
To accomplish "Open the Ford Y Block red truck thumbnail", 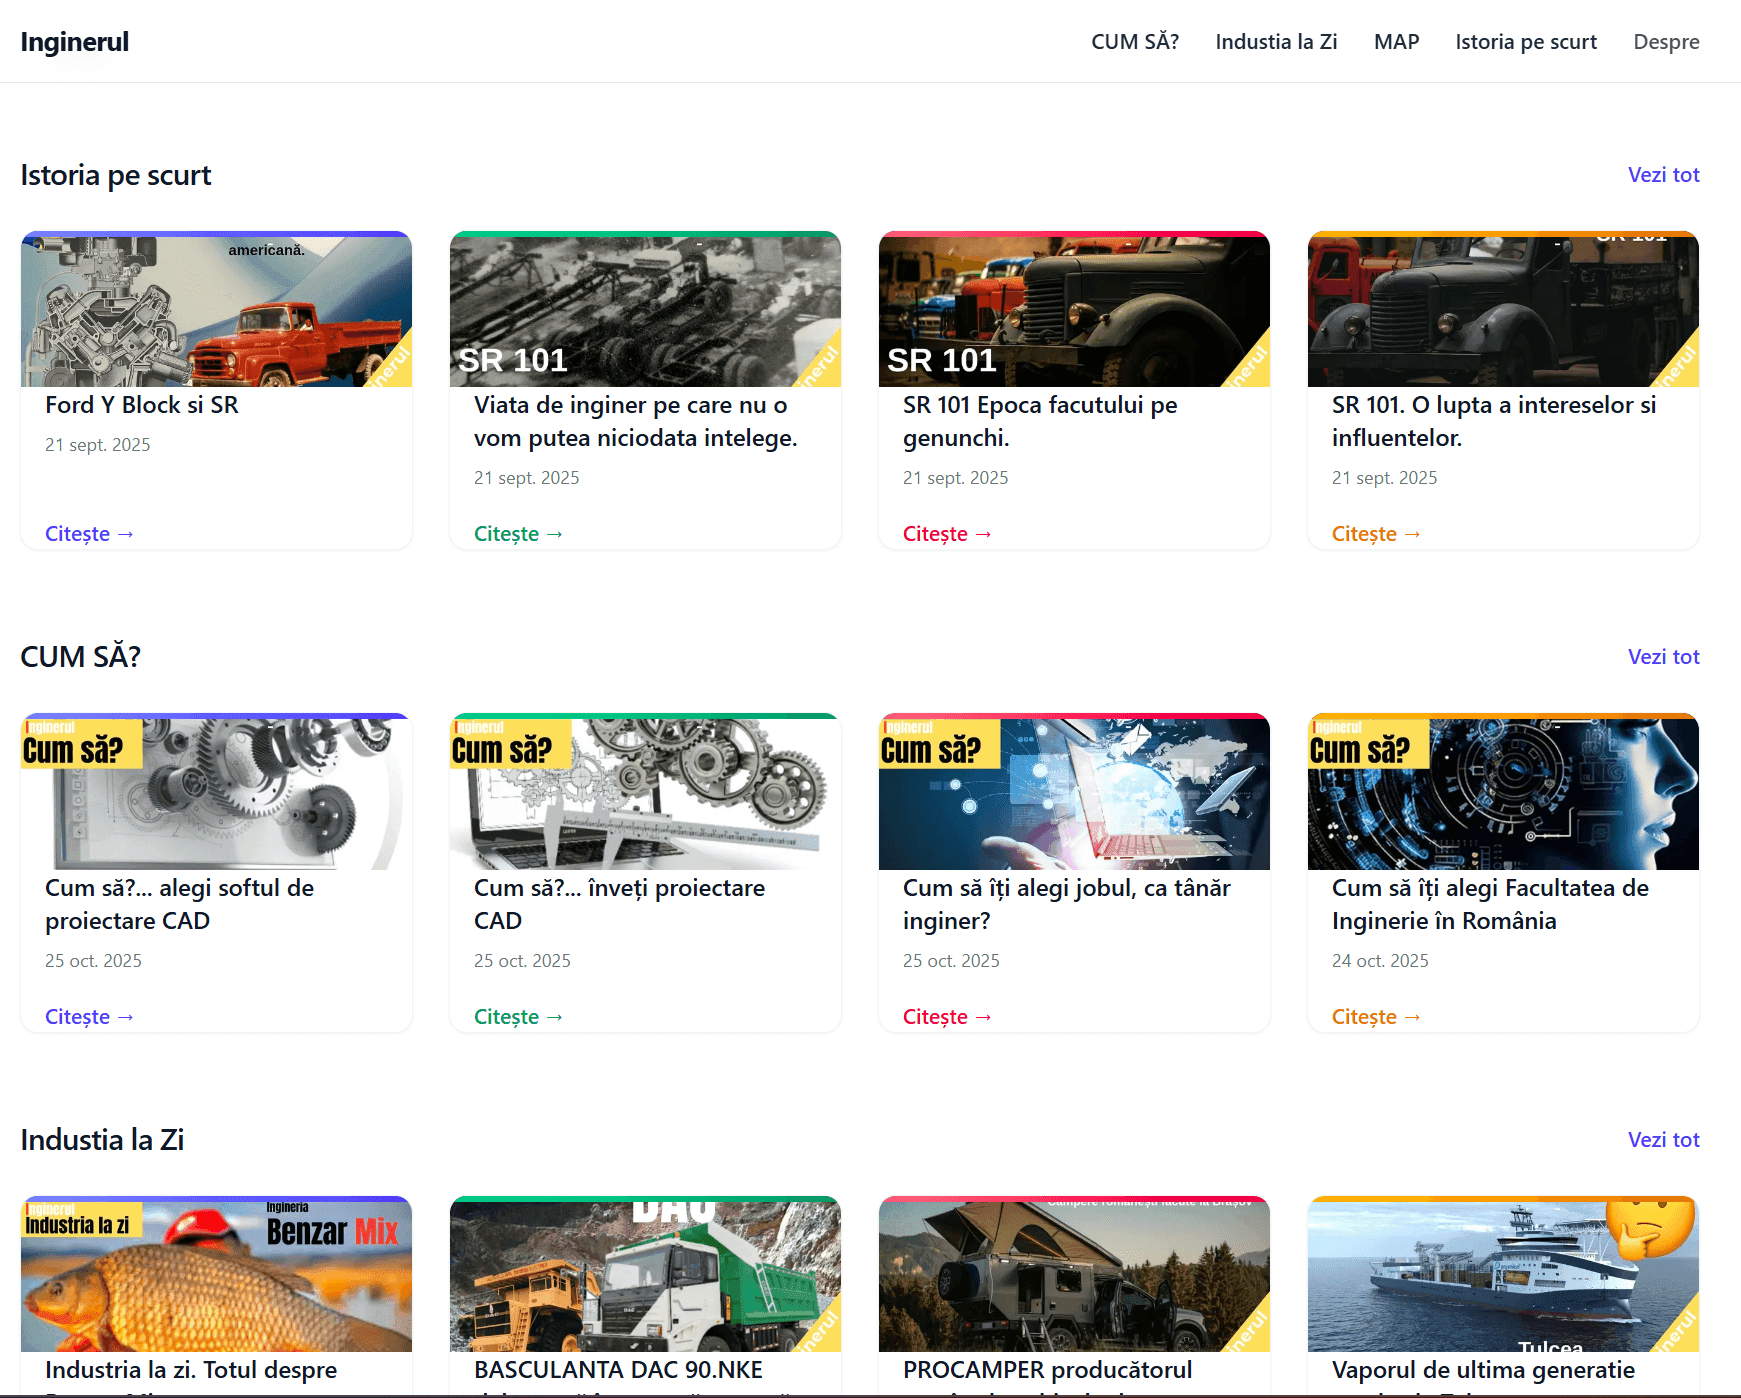I will pyautogui.click(x=216, y=310).
